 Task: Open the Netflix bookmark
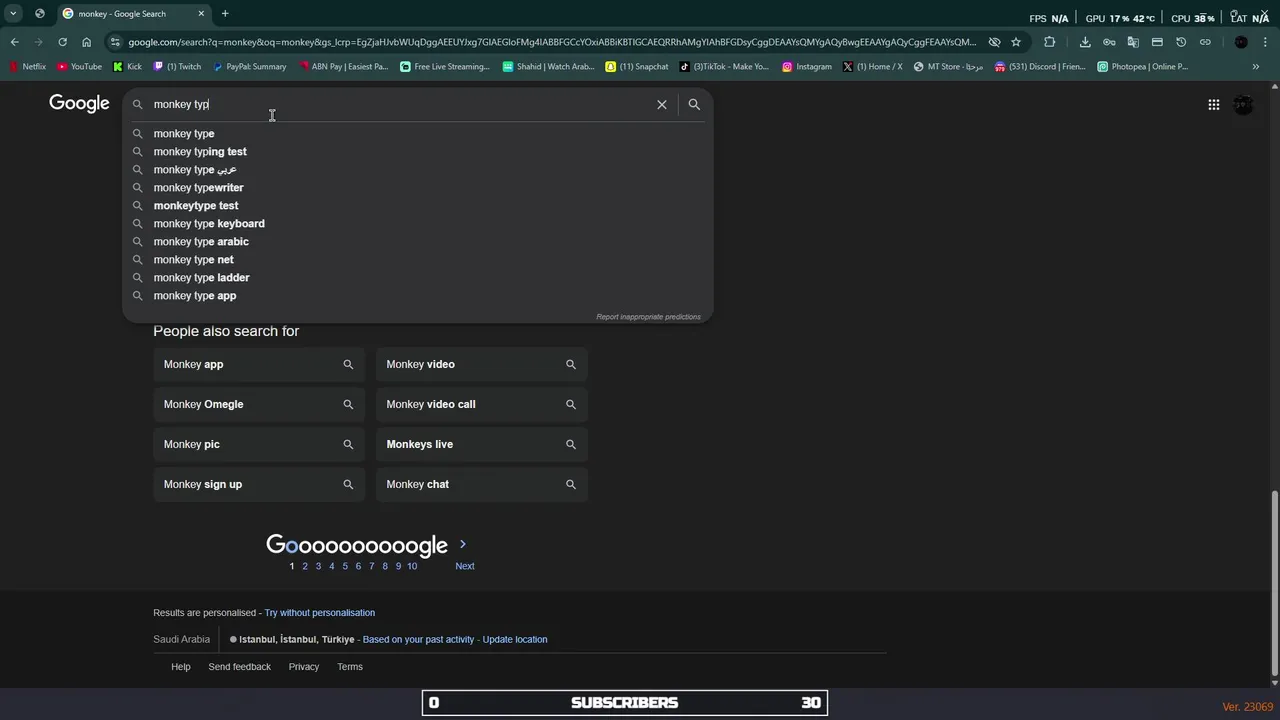pyautogui.click(x=28, y=67)
